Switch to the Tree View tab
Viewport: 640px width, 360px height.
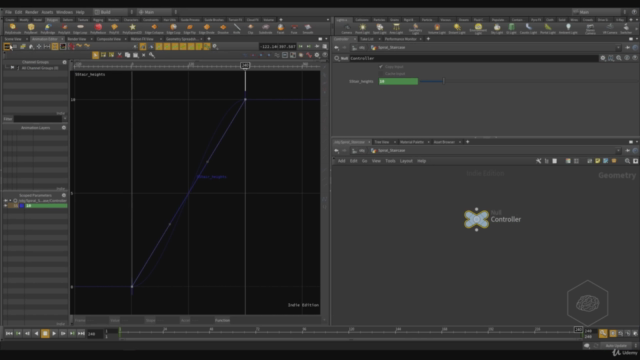(x=382, y=142)
